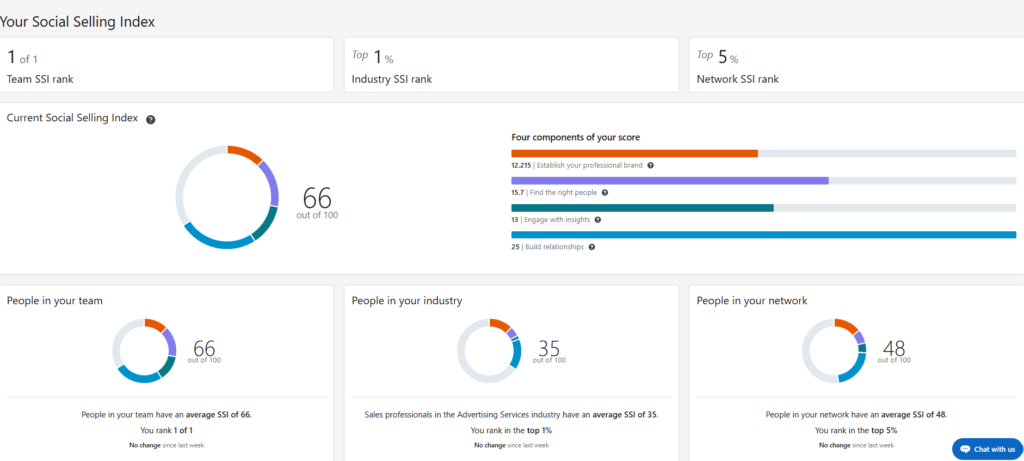Viewport: 1024px width, 461px height.
Task: Click the 'average SSI of 66' team text
Action: (x=219, y=414)
